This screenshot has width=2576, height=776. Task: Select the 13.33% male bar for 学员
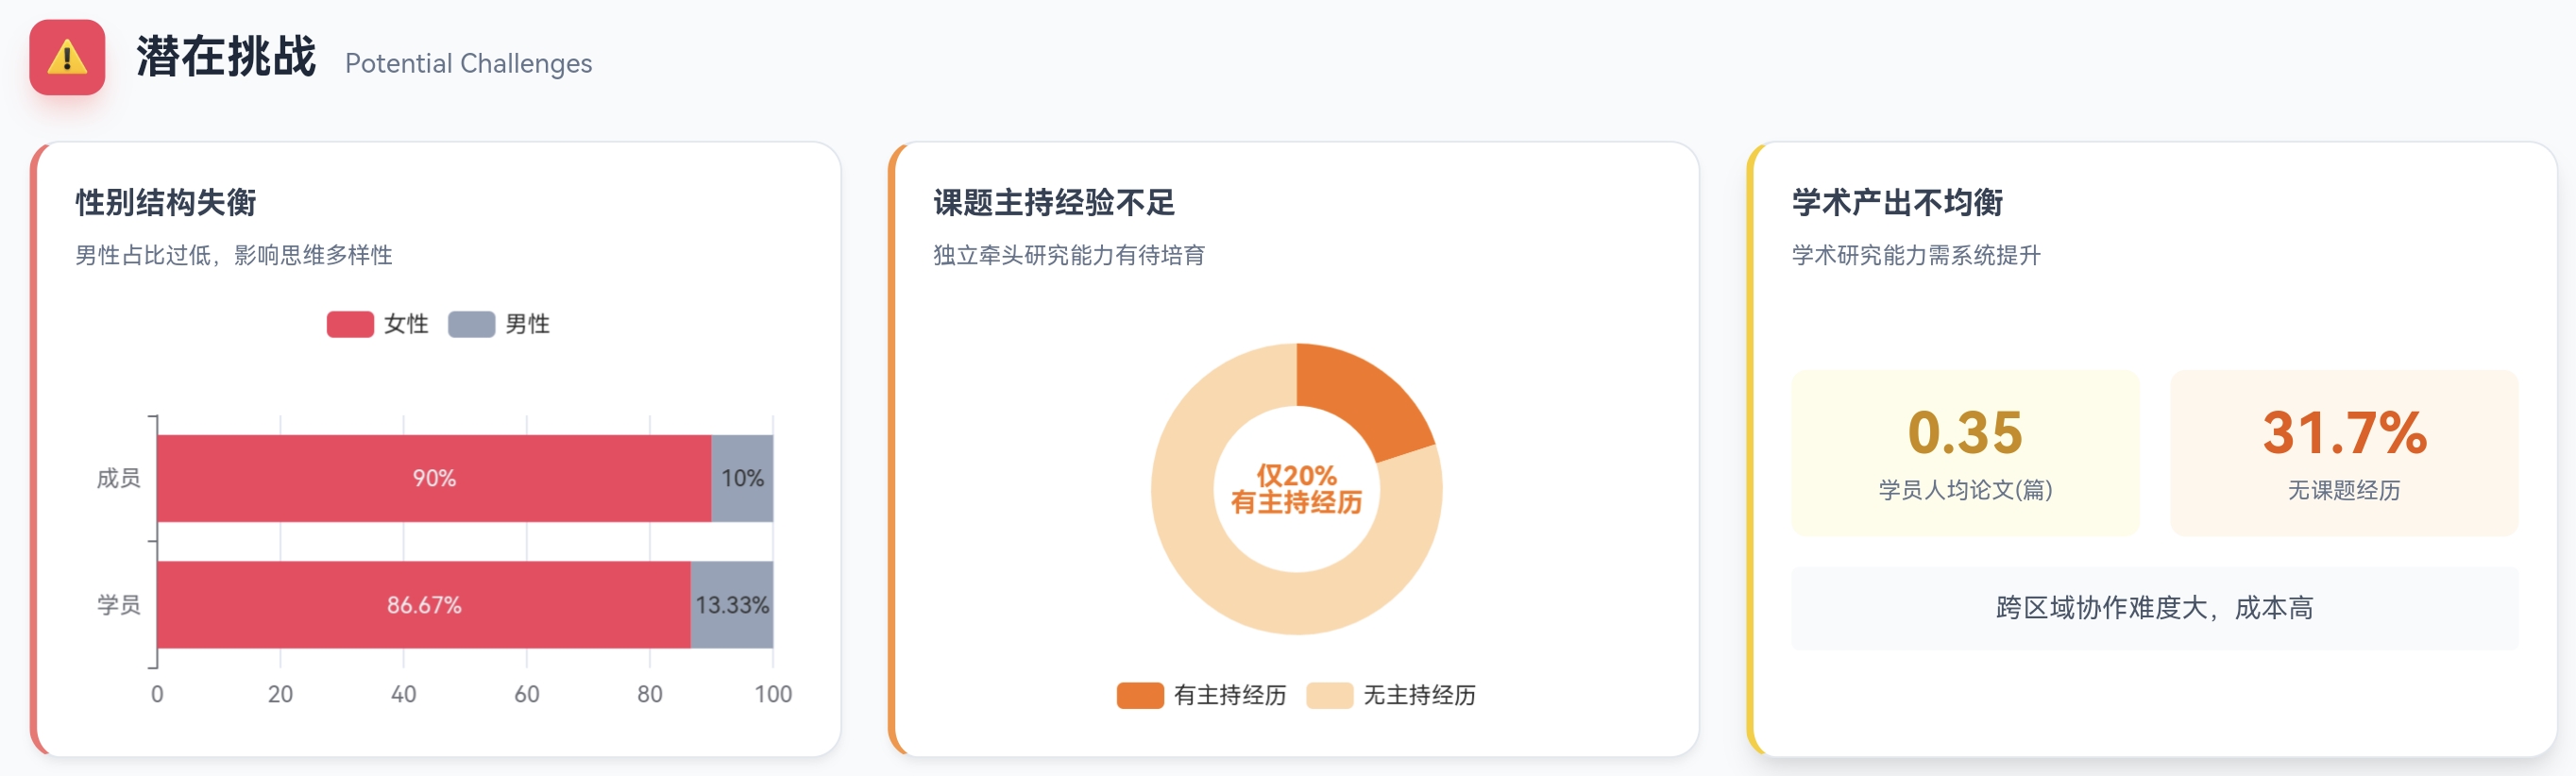[732, 605]
